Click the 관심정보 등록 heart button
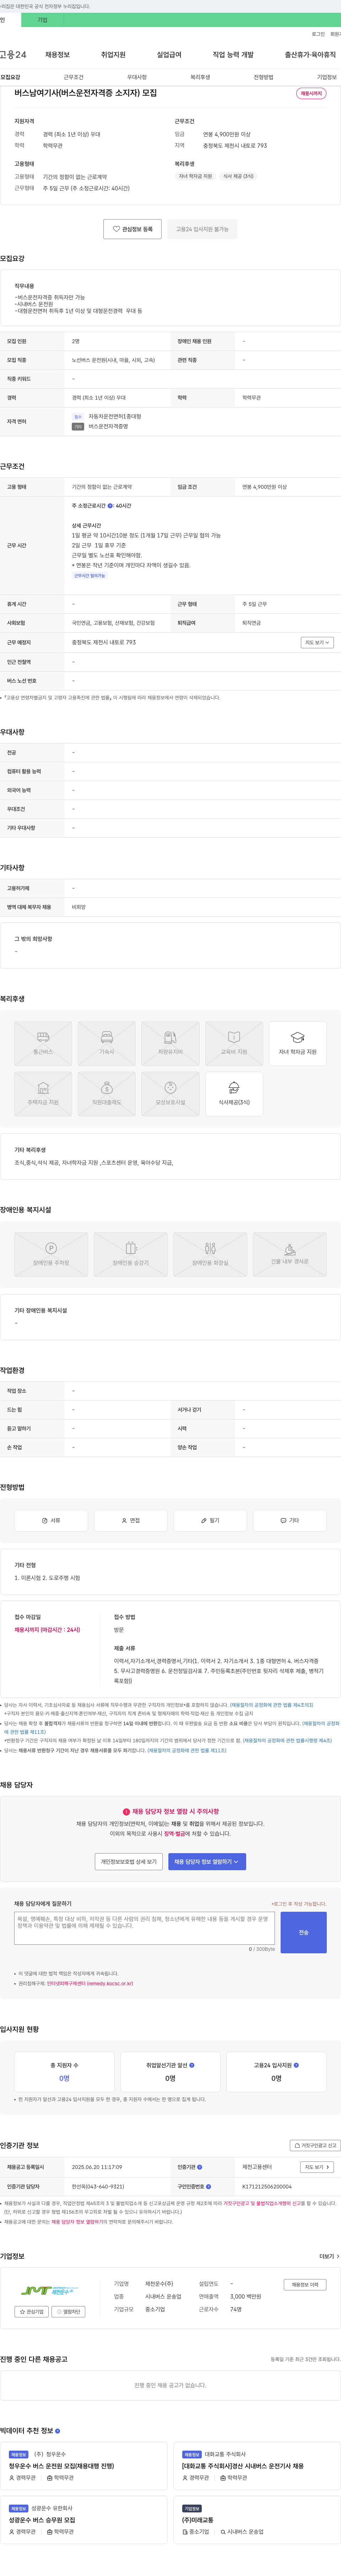The height and width of the screenshot is (2576, 341). pos(132,229)
